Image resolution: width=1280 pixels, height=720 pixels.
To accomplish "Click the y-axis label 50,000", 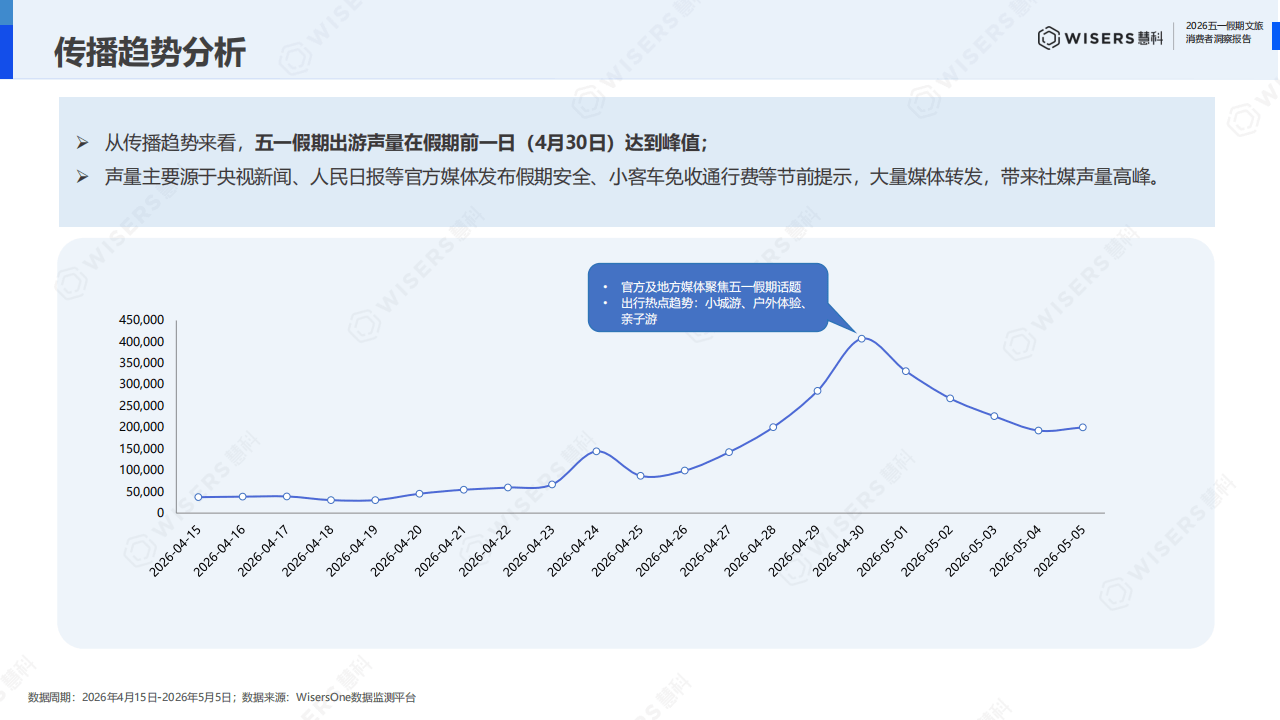I will click(144, 491).
